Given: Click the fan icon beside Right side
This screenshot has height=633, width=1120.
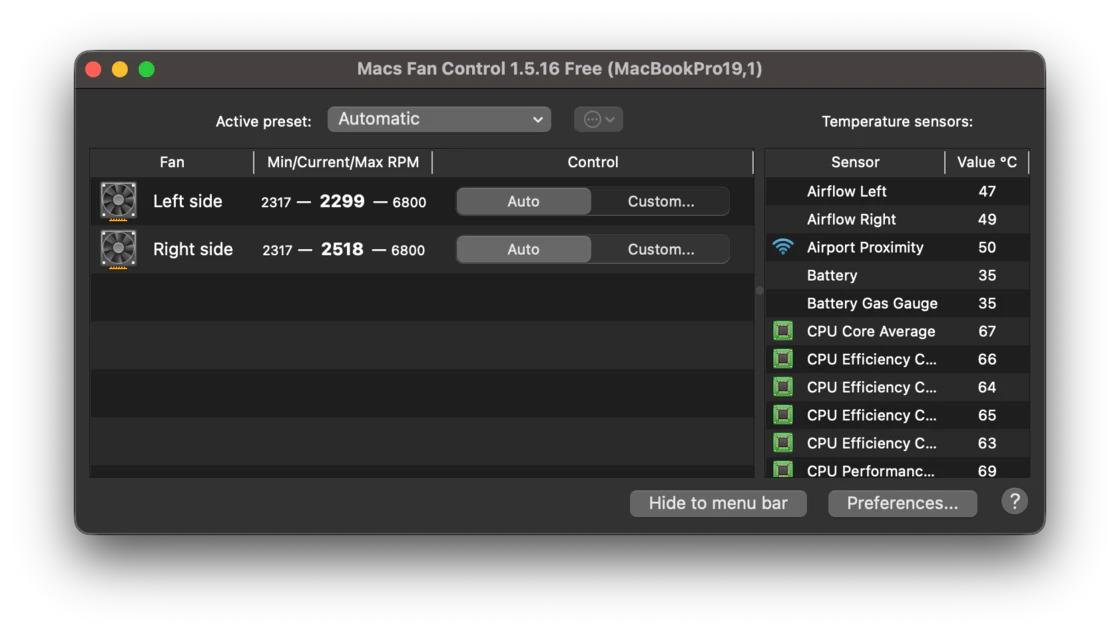Looking at the screenshot, I should pos(119,248).
